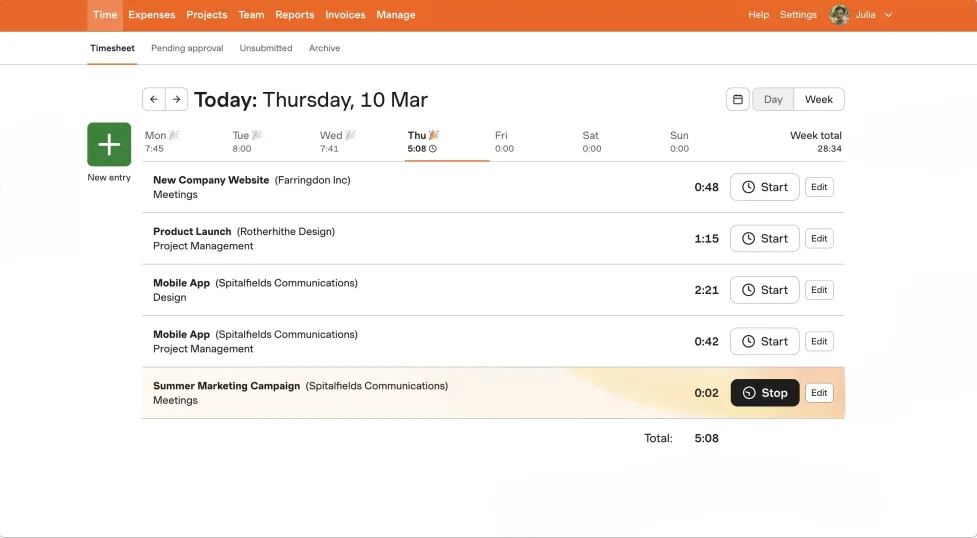
Task: Edit the Mobile App Project Management entry
Action: pyautogui.click(x=819, y=342)
